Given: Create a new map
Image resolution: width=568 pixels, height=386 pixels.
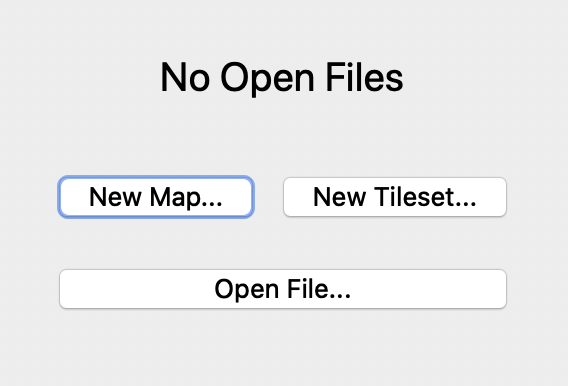Looking at the screenshot, I should coord(156,197).
